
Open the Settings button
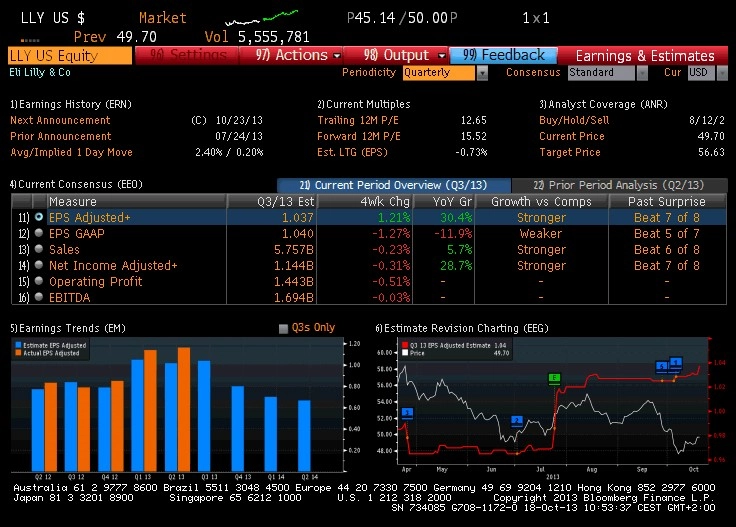tap(187, 55)
